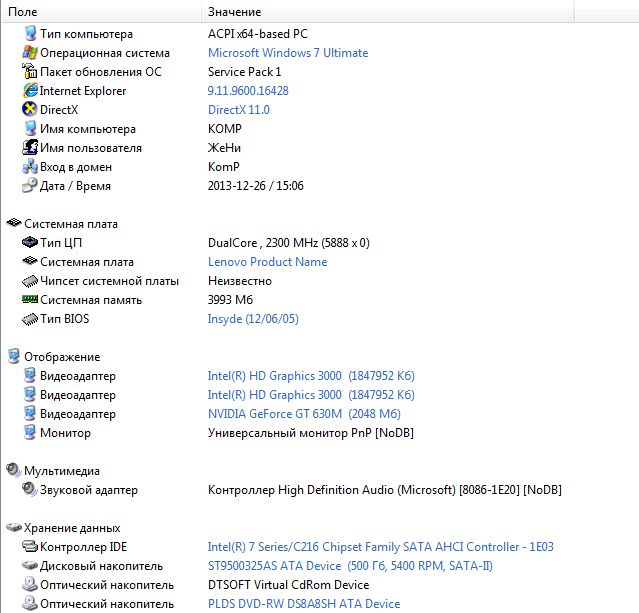This screenshot has width=639, height=613.
Task: Click the Имя компьютера monitor icon
Action: (30, 128)
